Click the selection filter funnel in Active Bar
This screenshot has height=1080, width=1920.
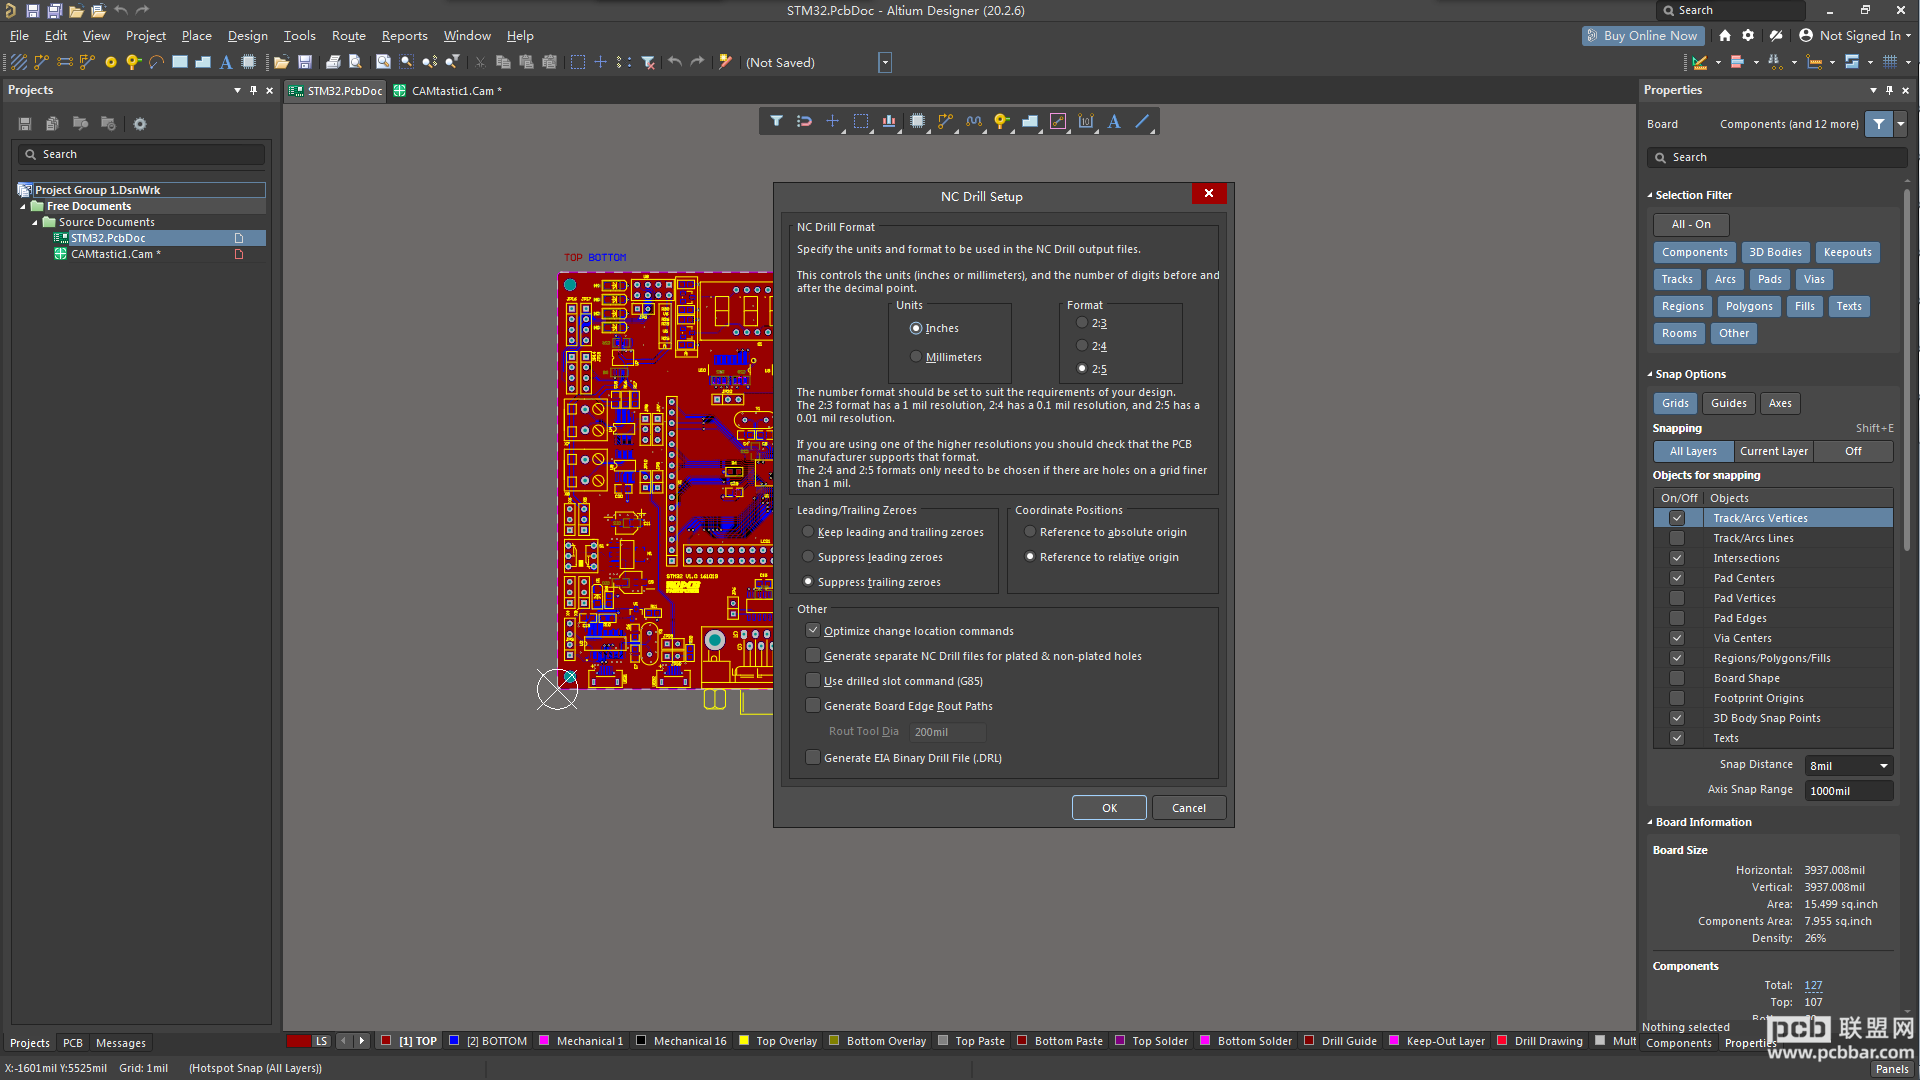coord(776,121)
